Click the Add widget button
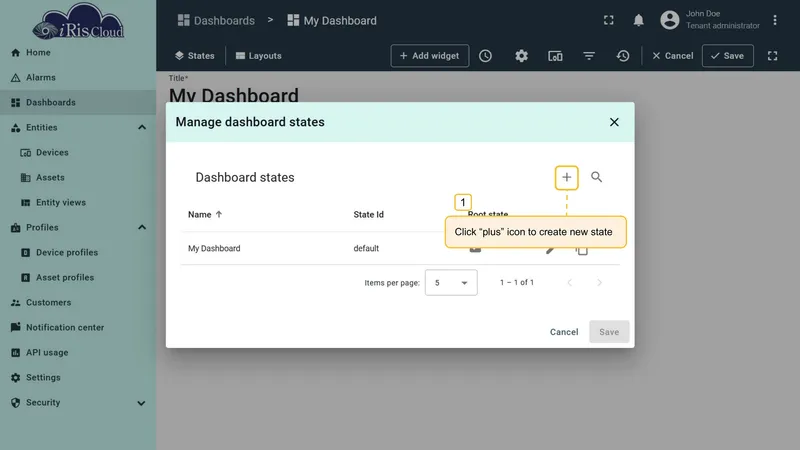The image size is (800, 450). (430, 56)
